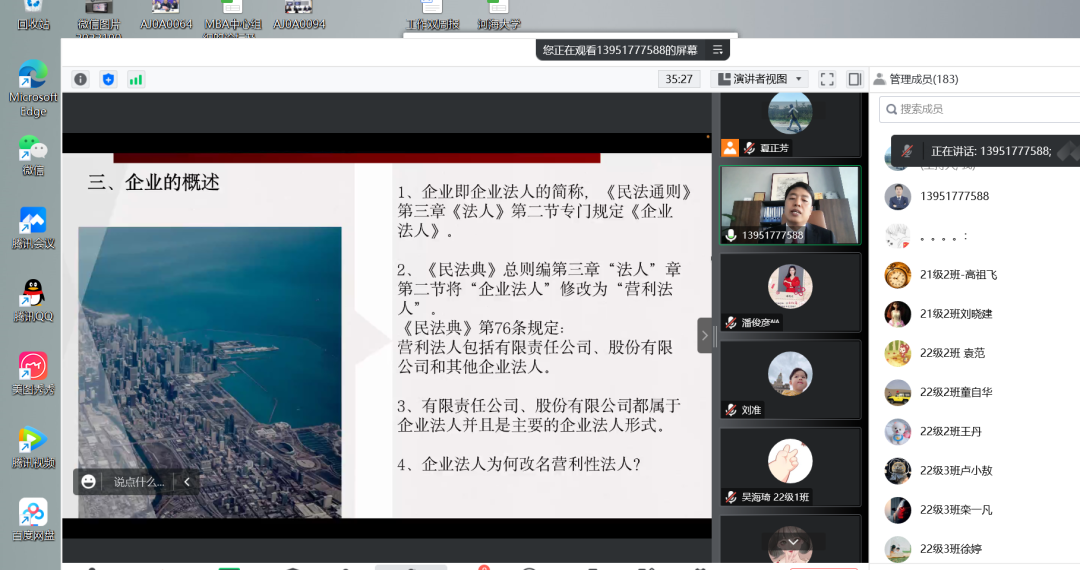Open 回收站 desktop icon
This screenshot has height=570, width=1080.
point(33,15)
